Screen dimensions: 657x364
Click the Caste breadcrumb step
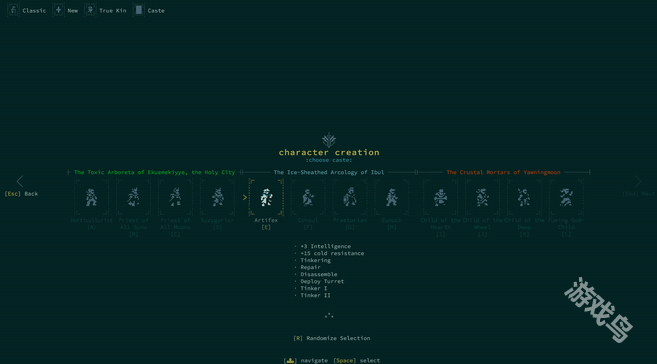[149, 10]
